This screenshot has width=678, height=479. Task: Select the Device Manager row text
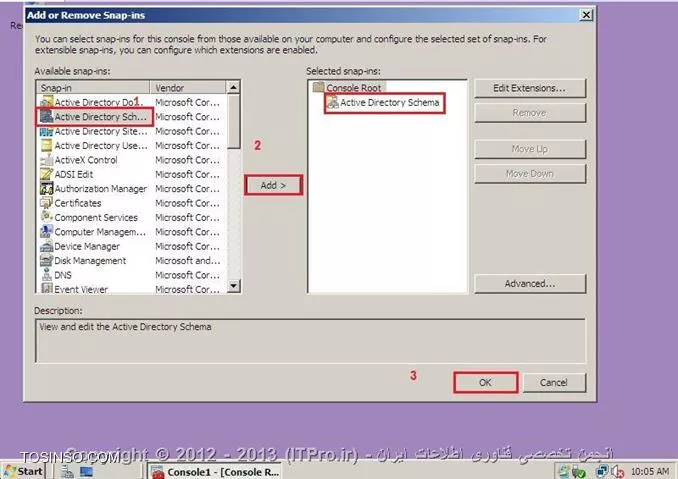pos(87,246)
